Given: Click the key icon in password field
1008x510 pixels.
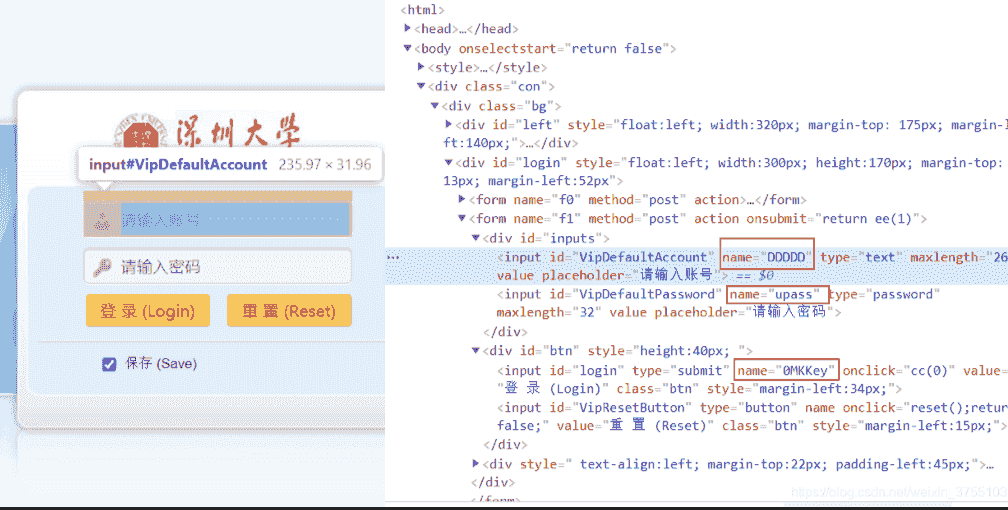Looking at the screenshot, I should [x=102, y=267].
